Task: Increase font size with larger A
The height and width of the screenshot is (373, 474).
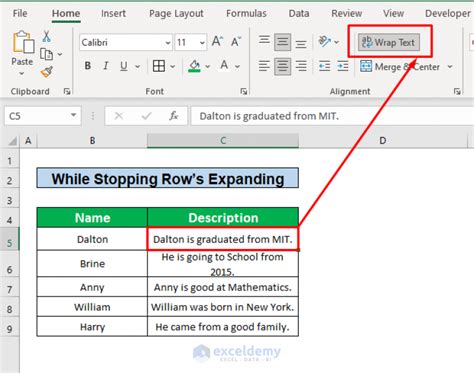Action: pyautogui.click(x=217, y=42)
